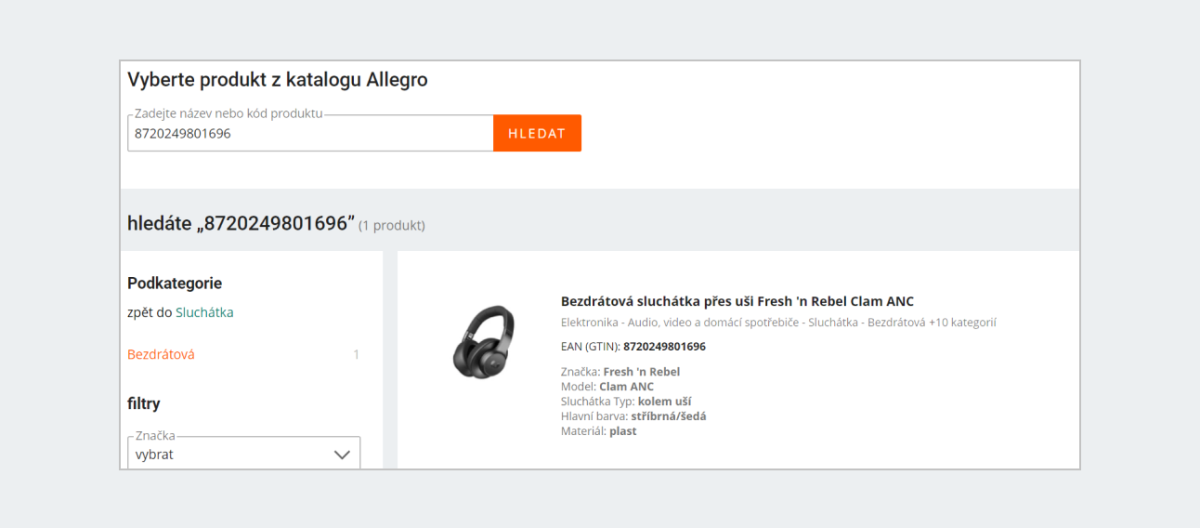Select the Bezdrátová subcategory
Screen dimensions: 1200x528
tap(161, 354)
